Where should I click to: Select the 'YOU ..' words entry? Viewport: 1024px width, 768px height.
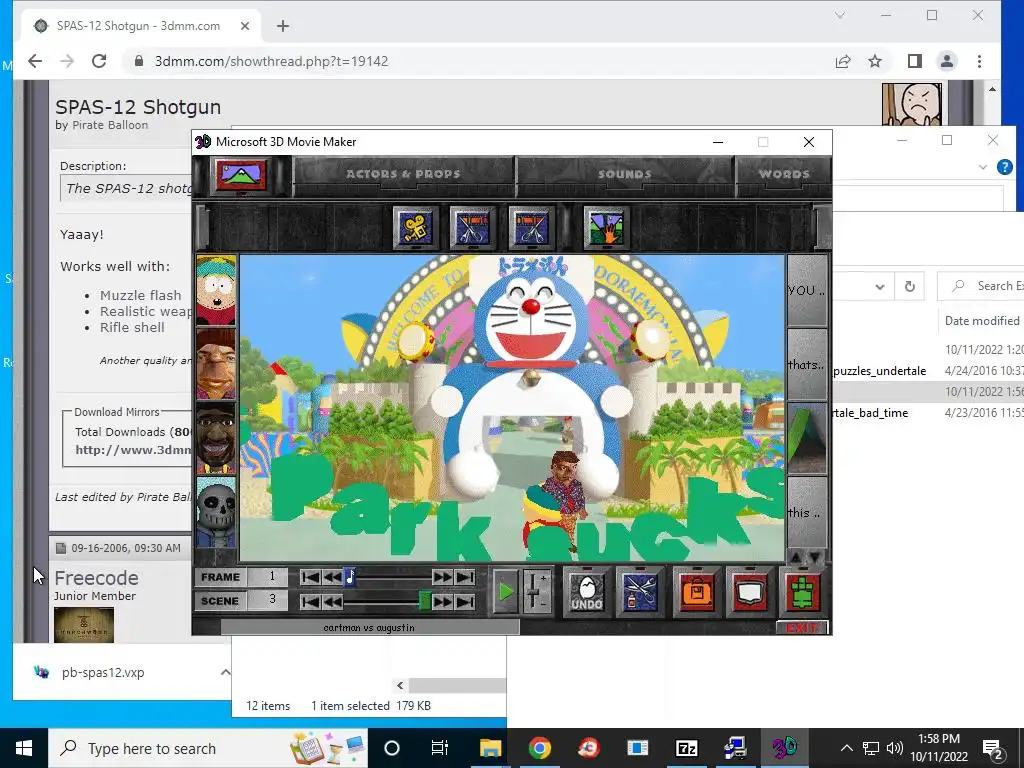click(x=807, y=290)
